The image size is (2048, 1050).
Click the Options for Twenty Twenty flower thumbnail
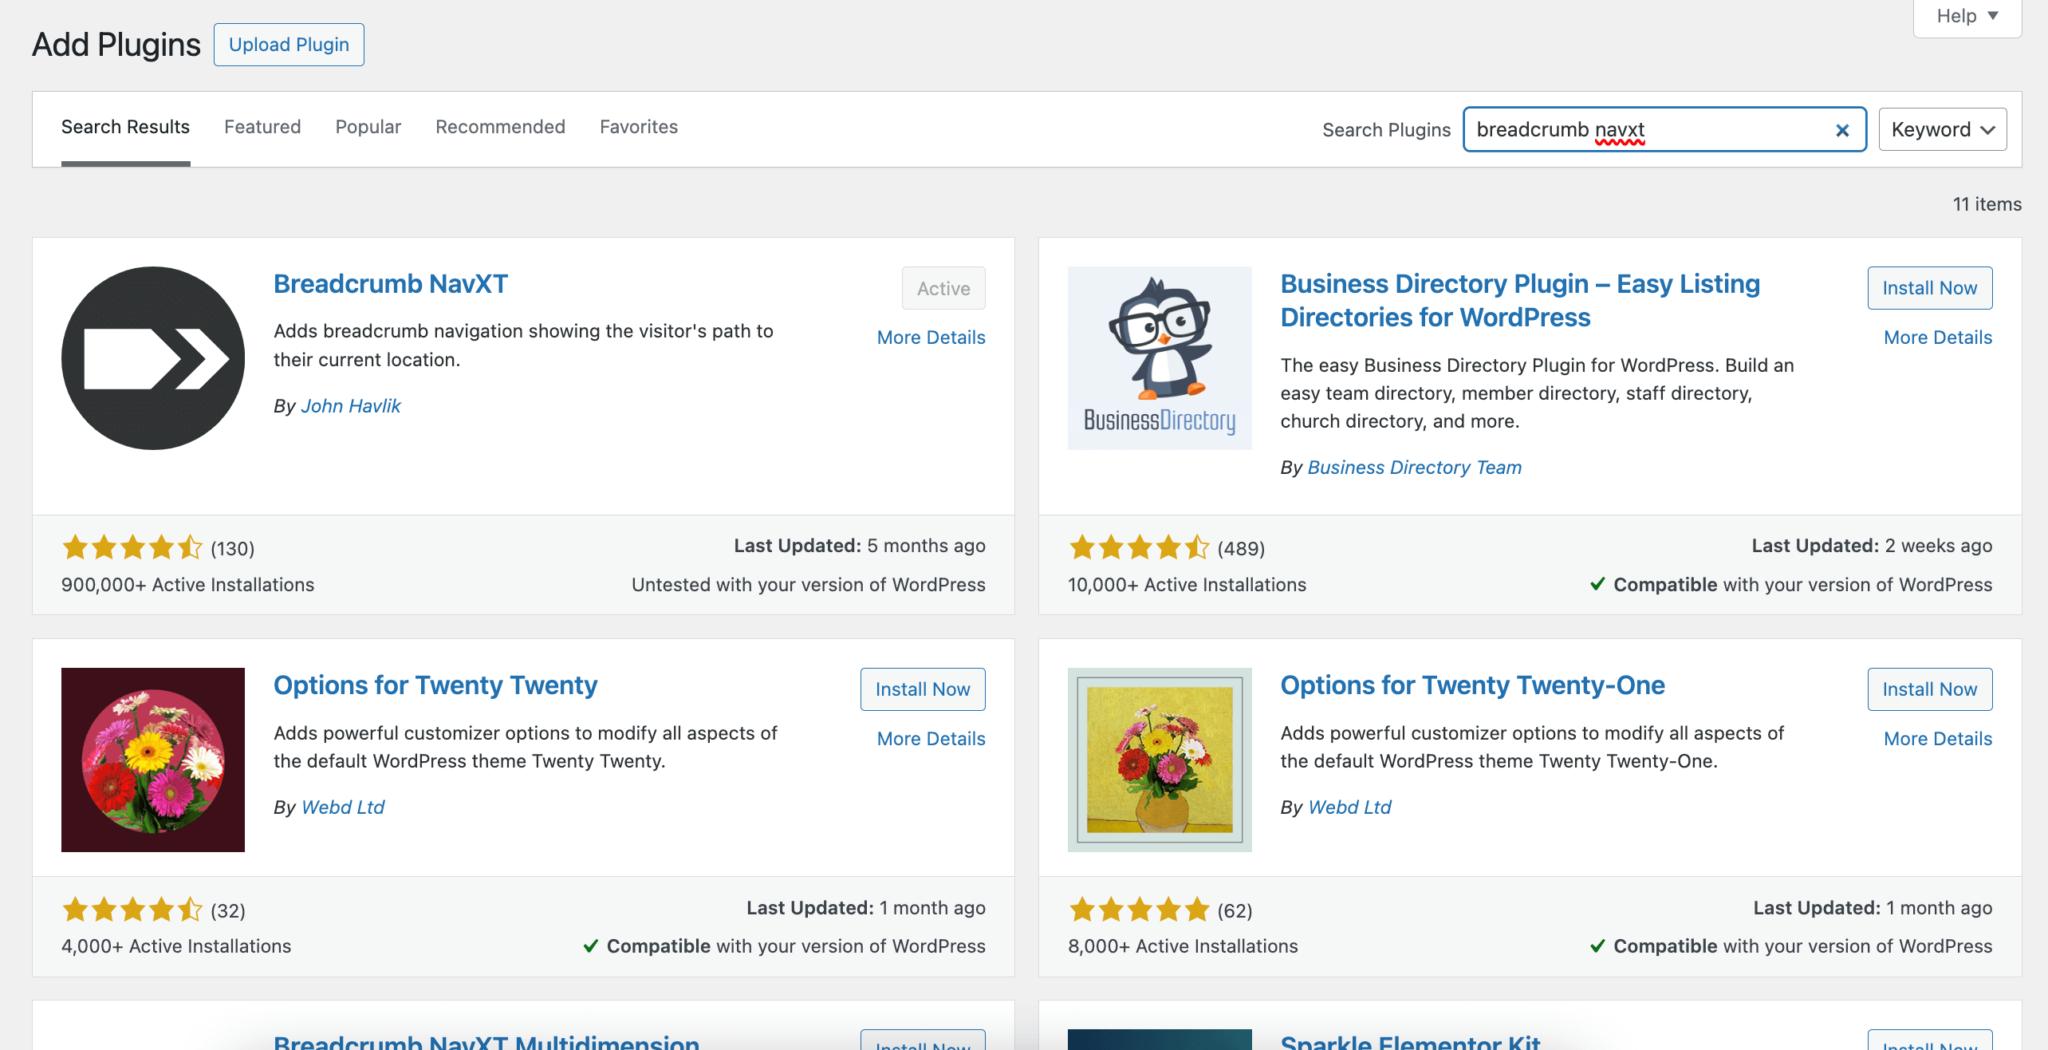(152, 758)
